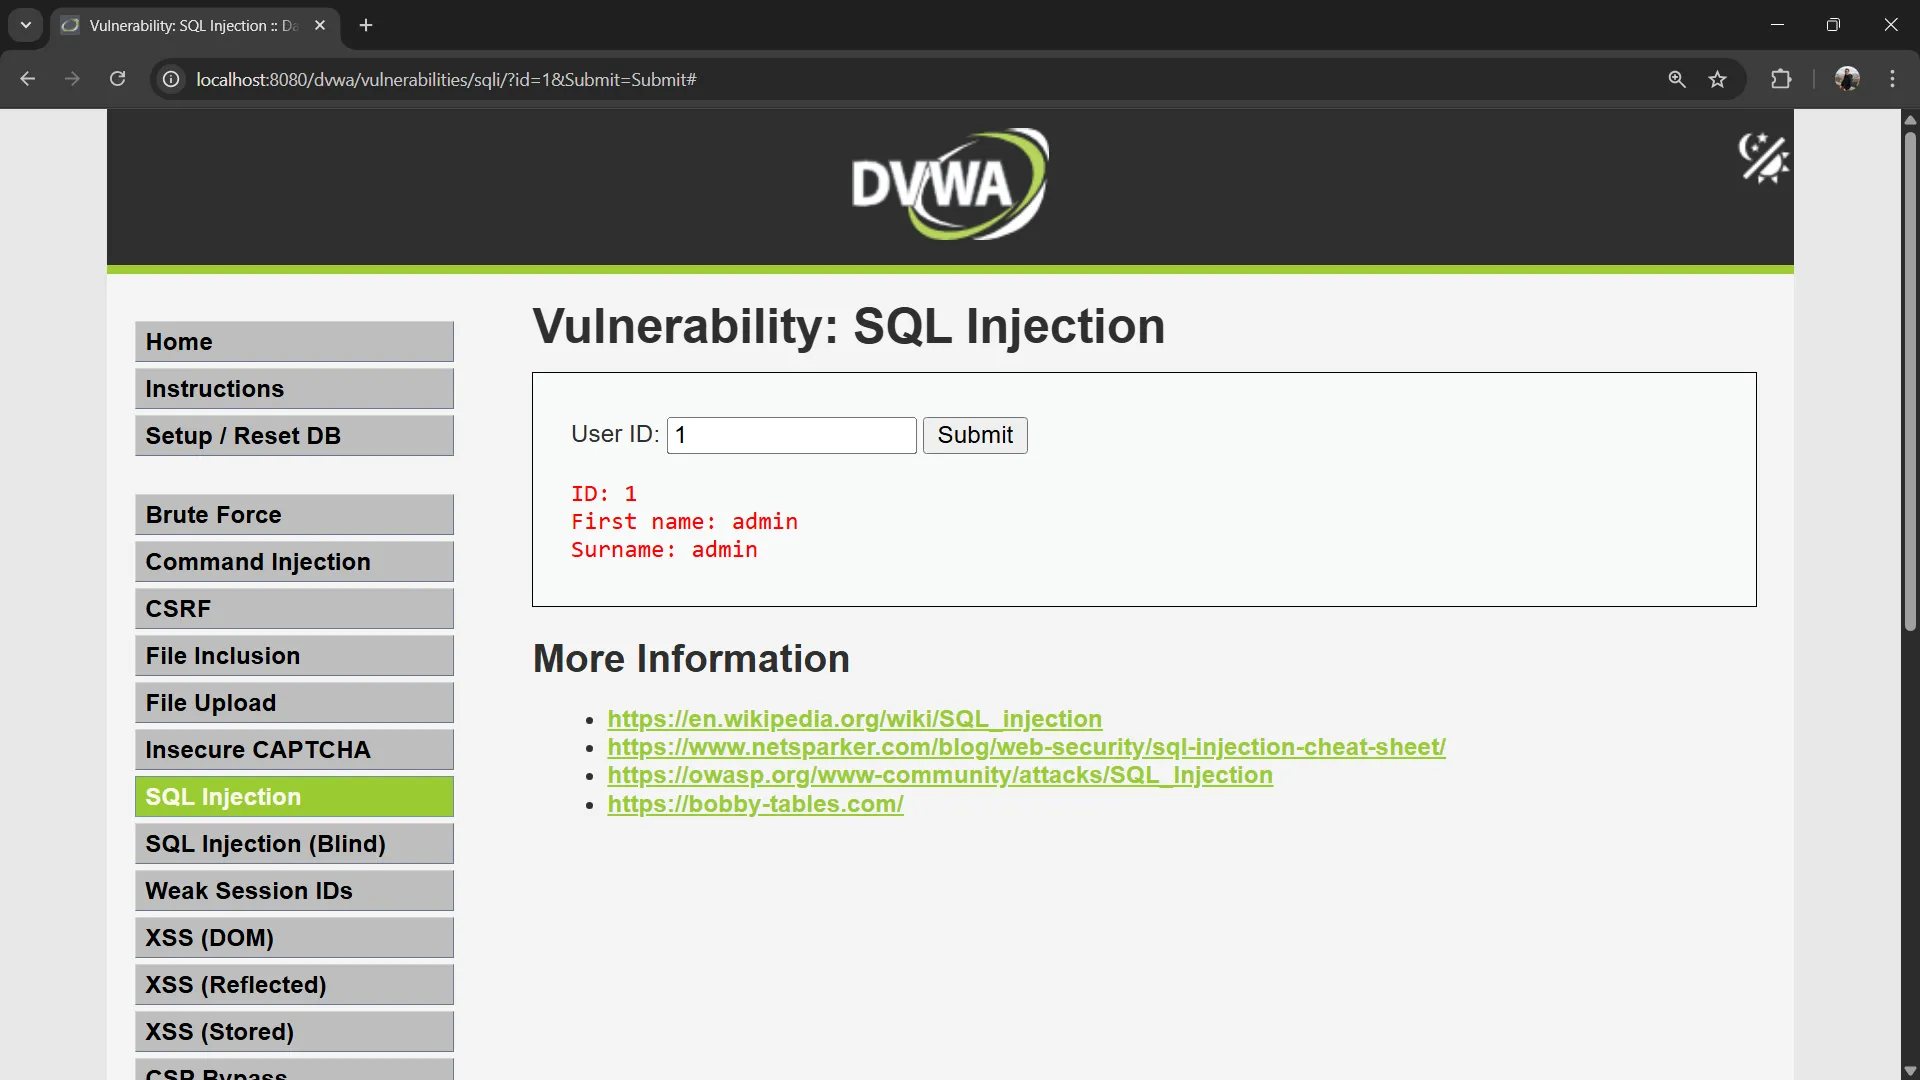Click the browser forward arrow
Viewport: 1920px width, 1080px height.
click(x=72, y=79)
